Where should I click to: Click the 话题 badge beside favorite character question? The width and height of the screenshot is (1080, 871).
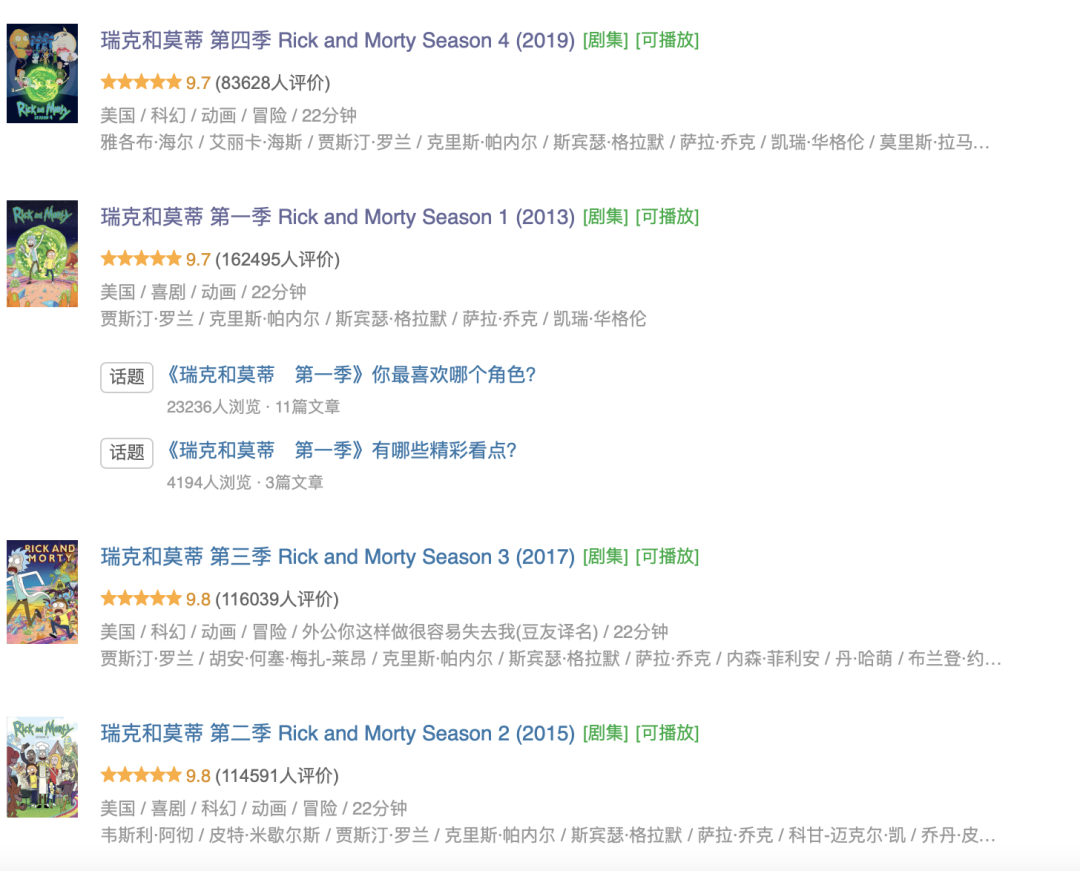point(127,377)
